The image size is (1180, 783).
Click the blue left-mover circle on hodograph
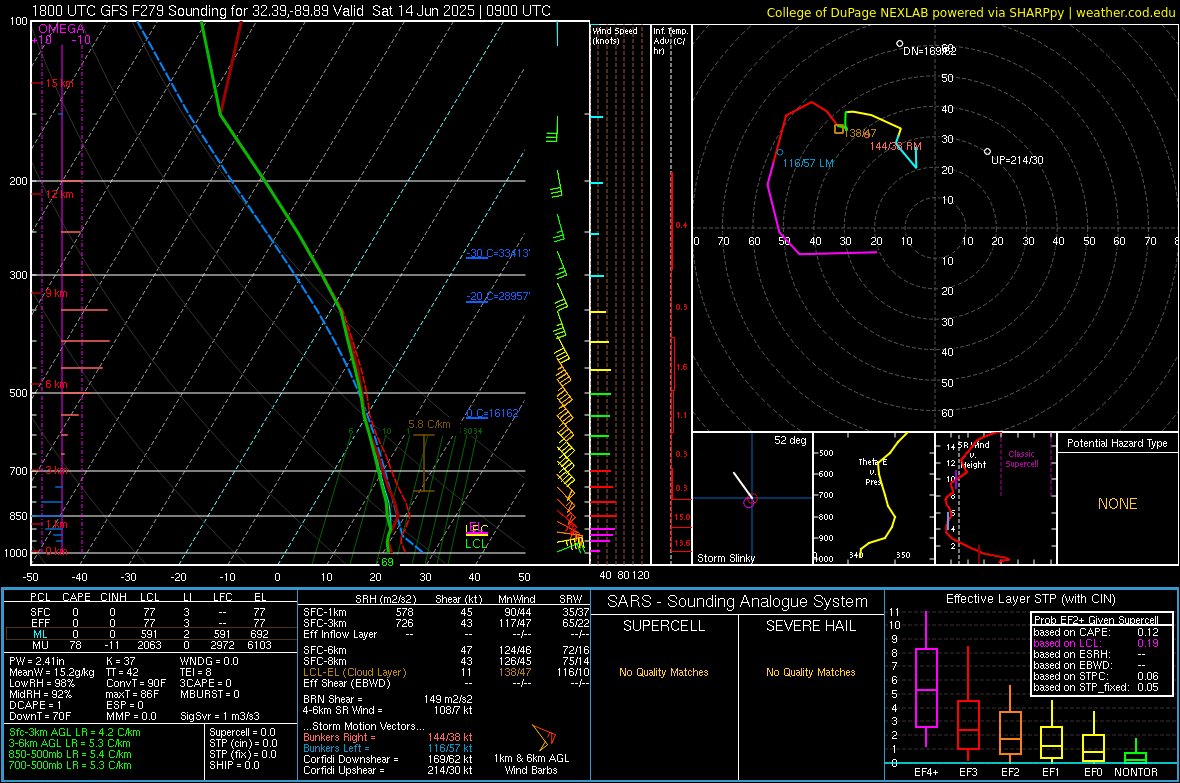tap(780, 152)
